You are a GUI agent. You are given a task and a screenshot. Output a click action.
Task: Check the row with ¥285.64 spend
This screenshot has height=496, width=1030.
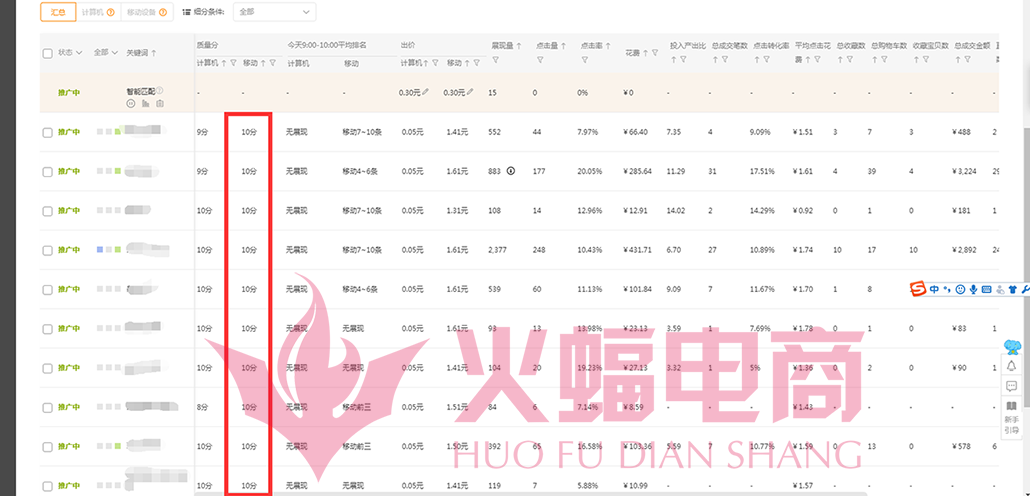coord(47,172)
